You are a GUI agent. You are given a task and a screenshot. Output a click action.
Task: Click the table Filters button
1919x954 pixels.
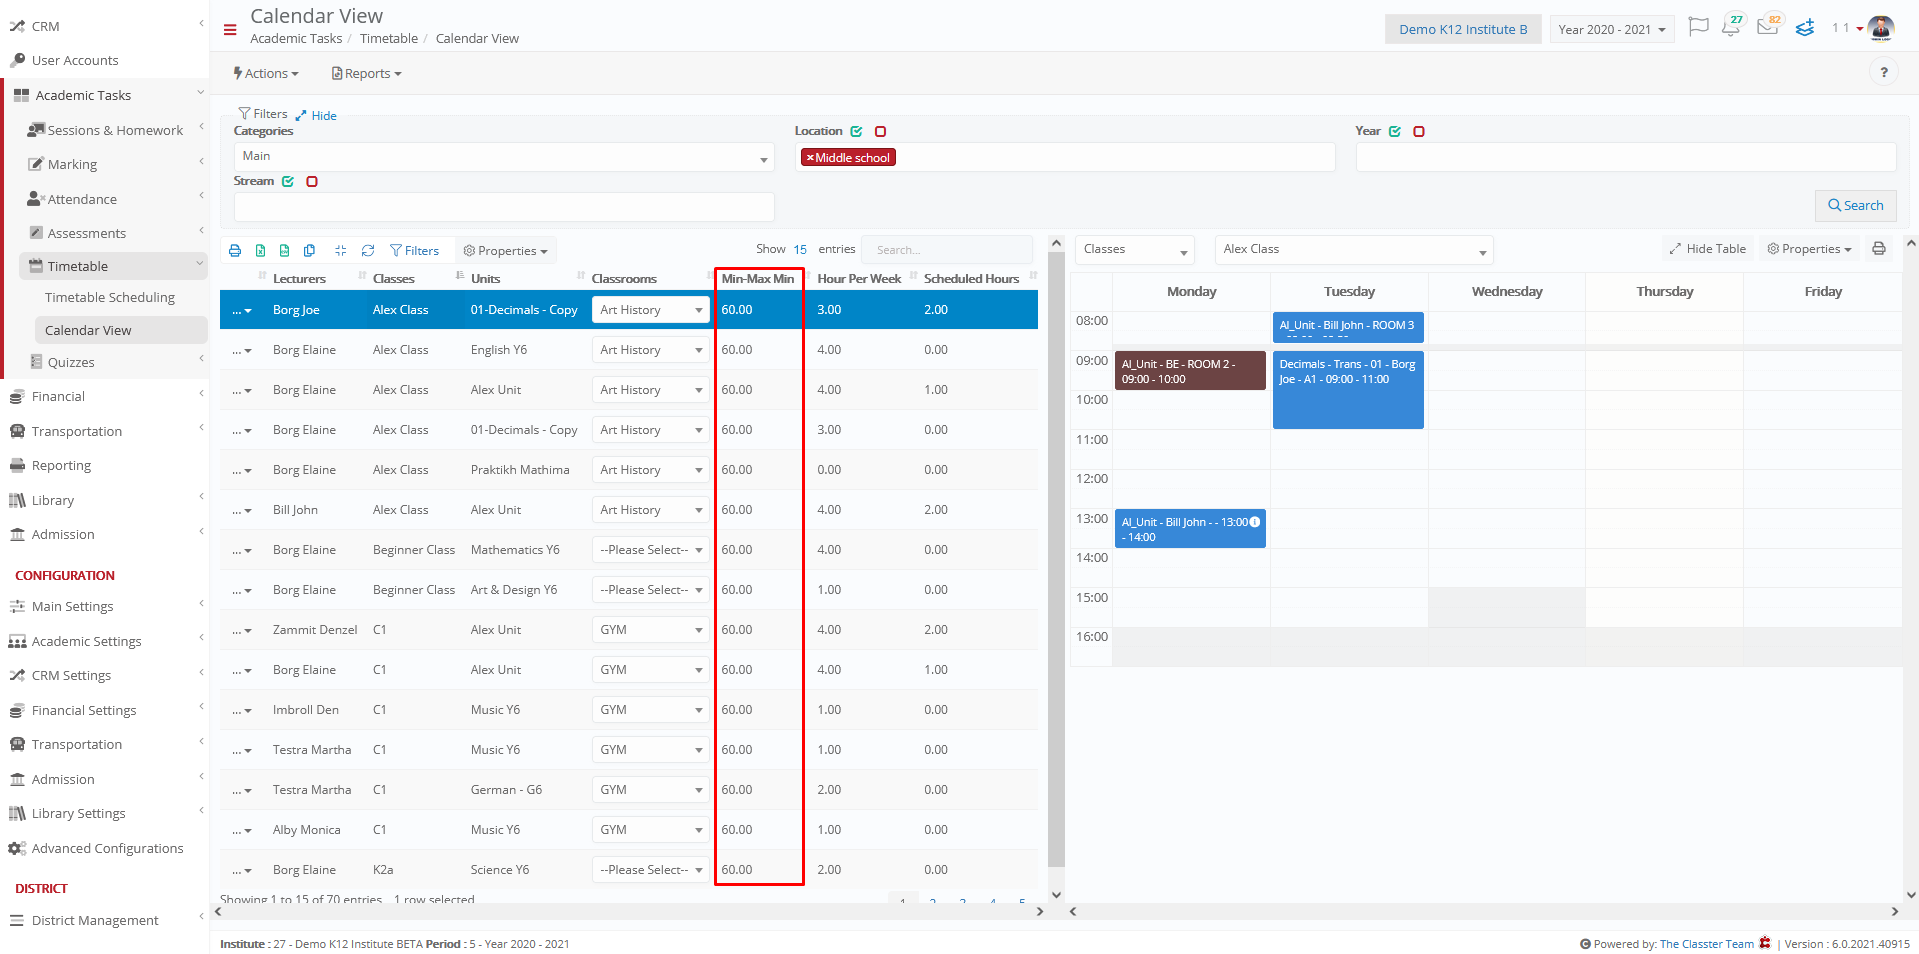click(414, 251)
